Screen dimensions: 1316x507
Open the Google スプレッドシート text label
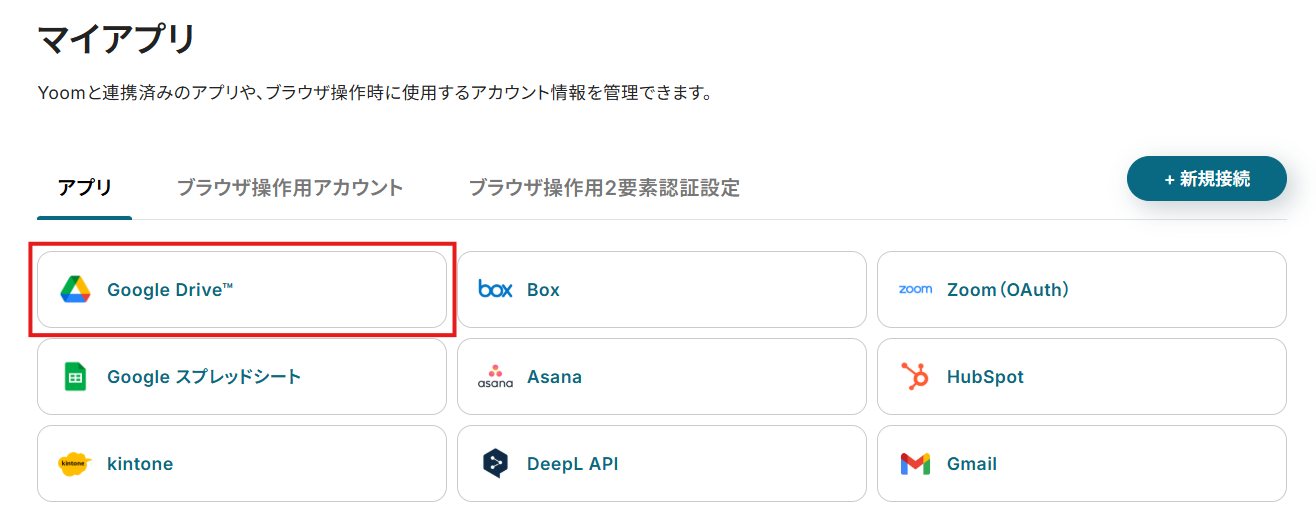pyautogui.click(x=204, y=377)
